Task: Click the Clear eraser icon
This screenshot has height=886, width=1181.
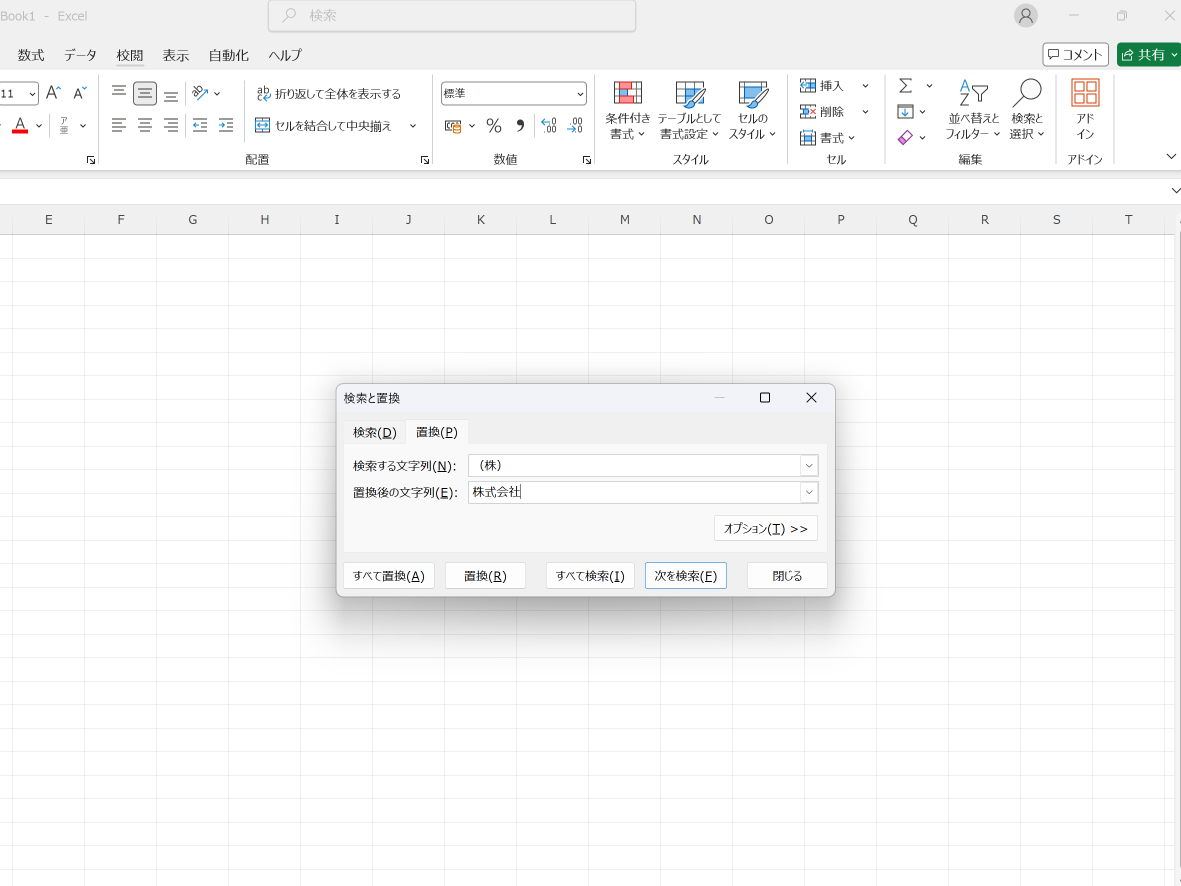Action: tap(905, 138)
